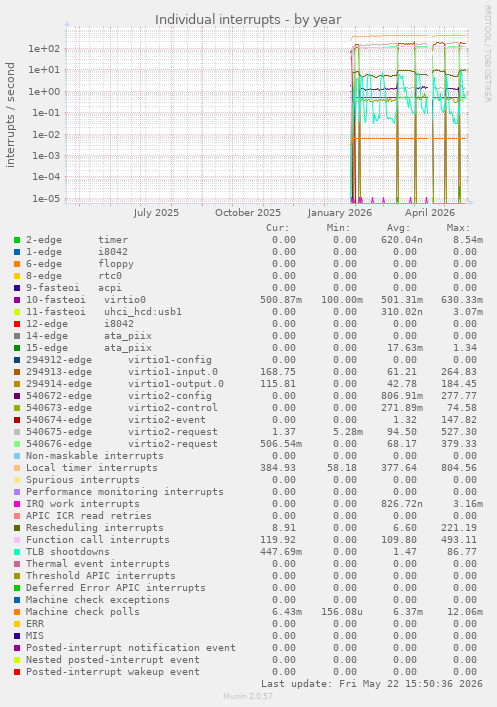Click the July 2025 x-axis label

click(x=156, y=212)
